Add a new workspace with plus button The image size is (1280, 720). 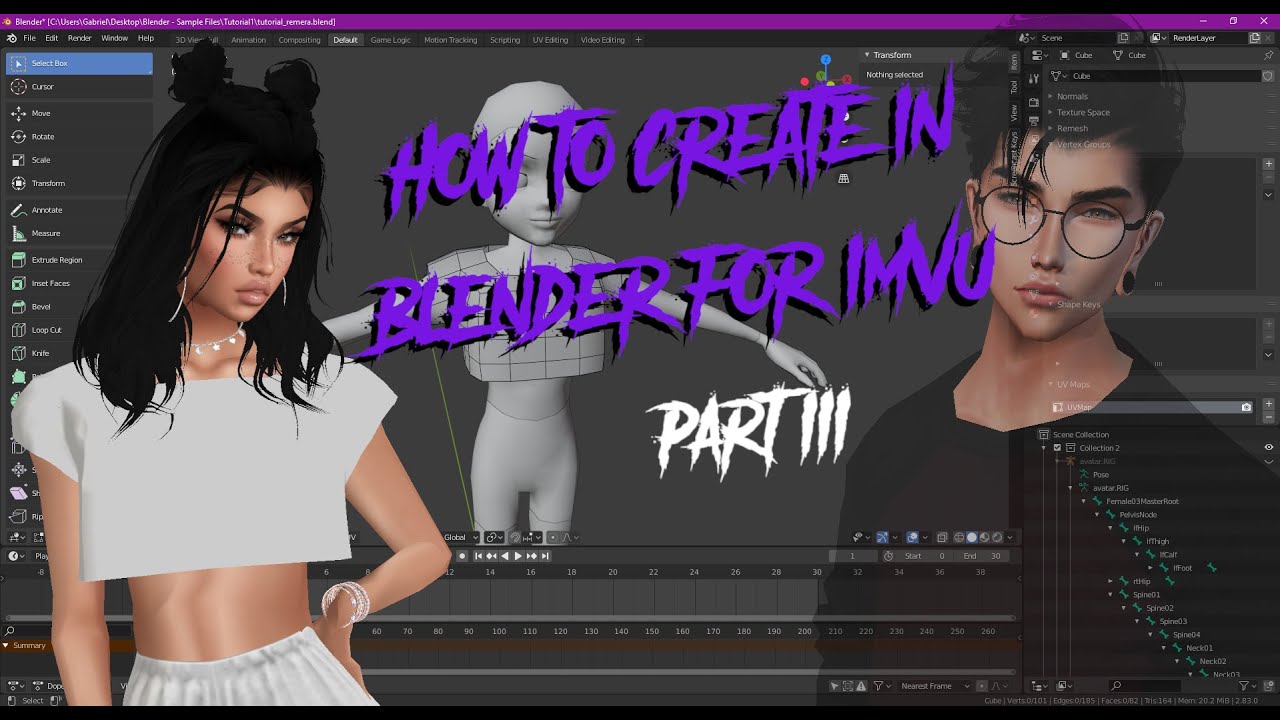[639, 40]
